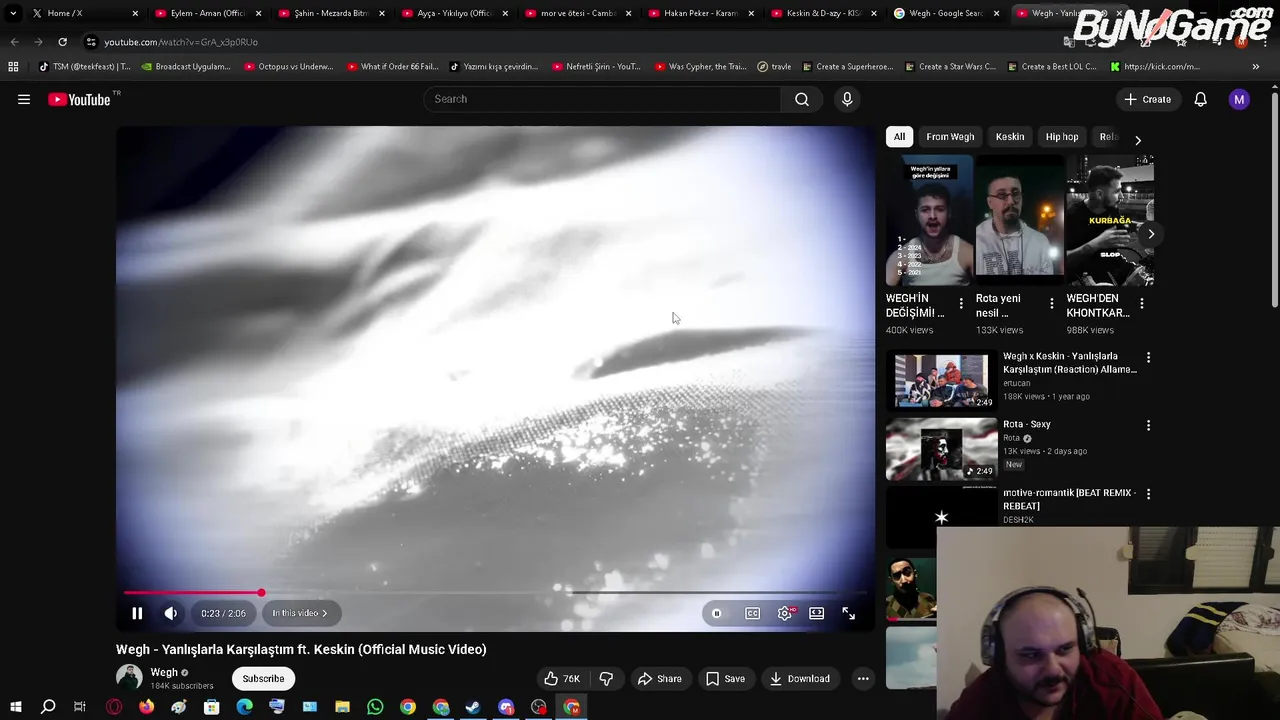Toggle the autoplay switch in player
This screenshot has height=720, width=1280.
coord(717,613)
